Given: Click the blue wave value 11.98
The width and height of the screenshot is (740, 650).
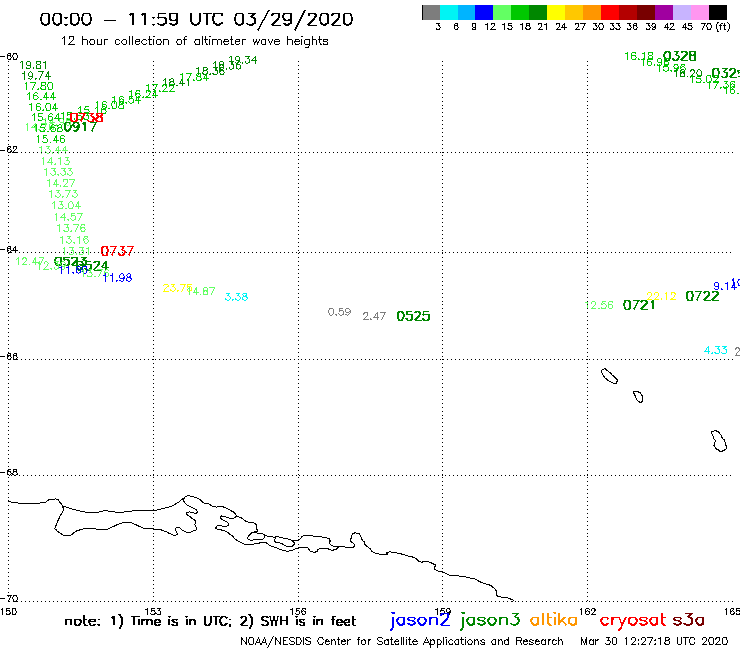Looking at the screenshot, I should click(117, 278).
